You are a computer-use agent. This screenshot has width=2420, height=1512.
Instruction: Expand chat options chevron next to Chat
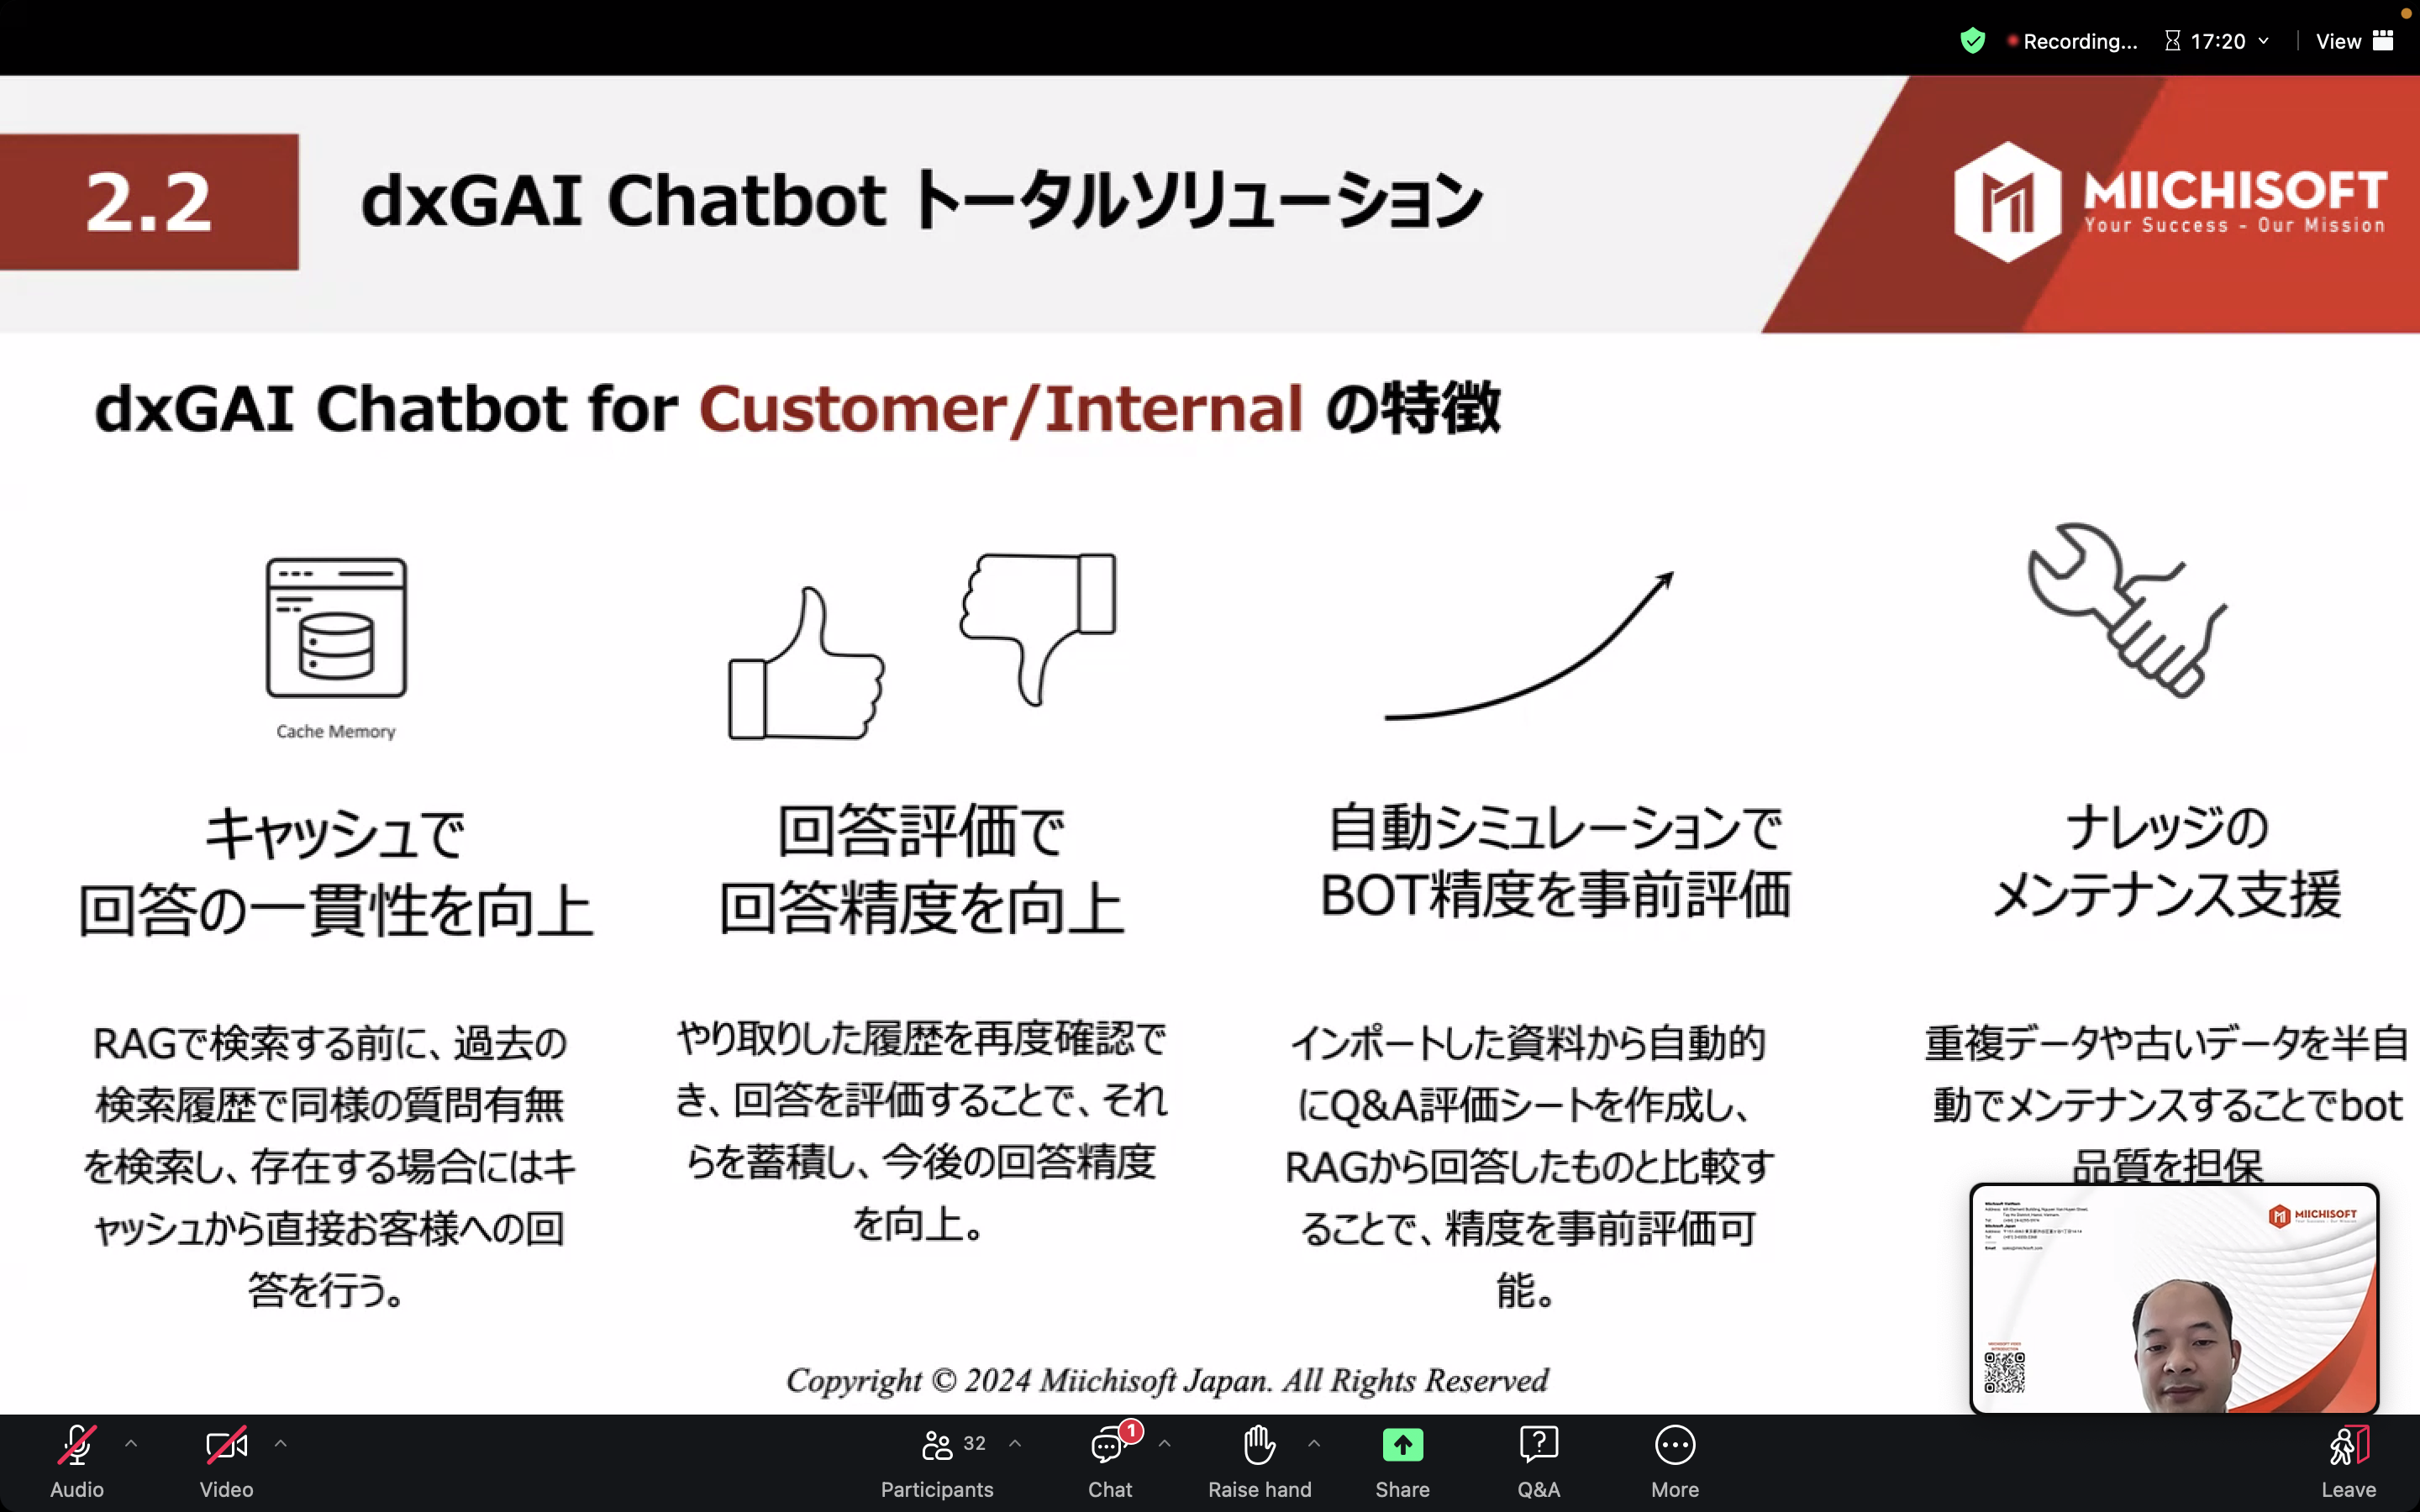pyautogui.click(x=1165, y=1443)
